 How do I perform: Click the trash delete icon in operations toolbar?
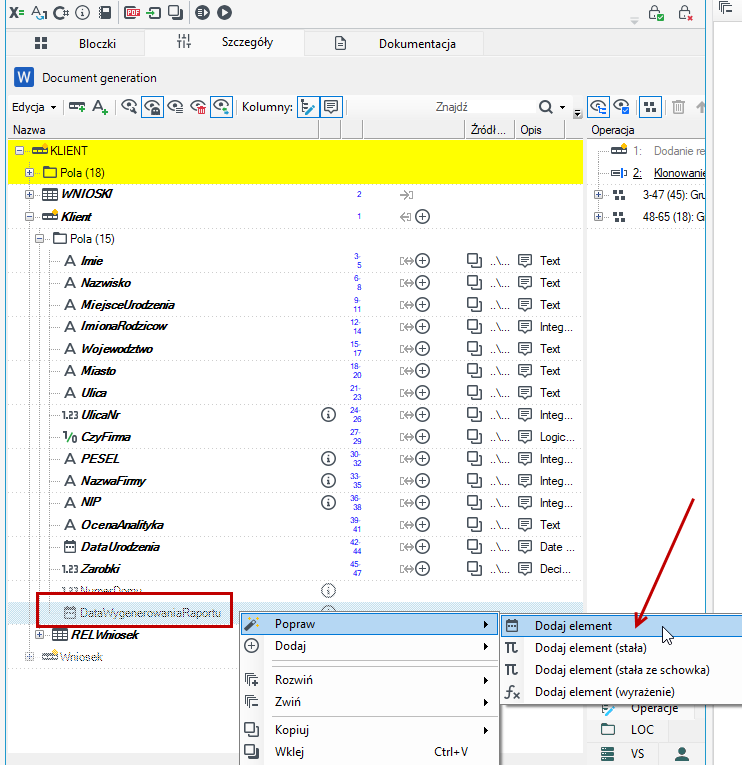click(679, 107)
